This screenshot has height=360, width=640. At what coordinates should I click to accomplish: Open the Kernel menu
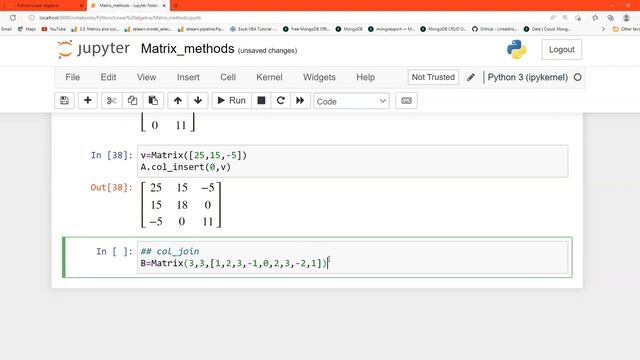(x=269, y=77)
